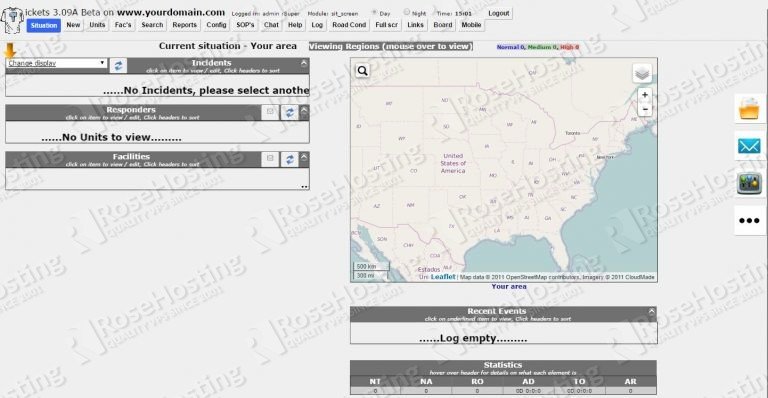Screen dimensions: 768x398
Task: Open the orange folder sidebar icon
Action: [x=749, y=109]
